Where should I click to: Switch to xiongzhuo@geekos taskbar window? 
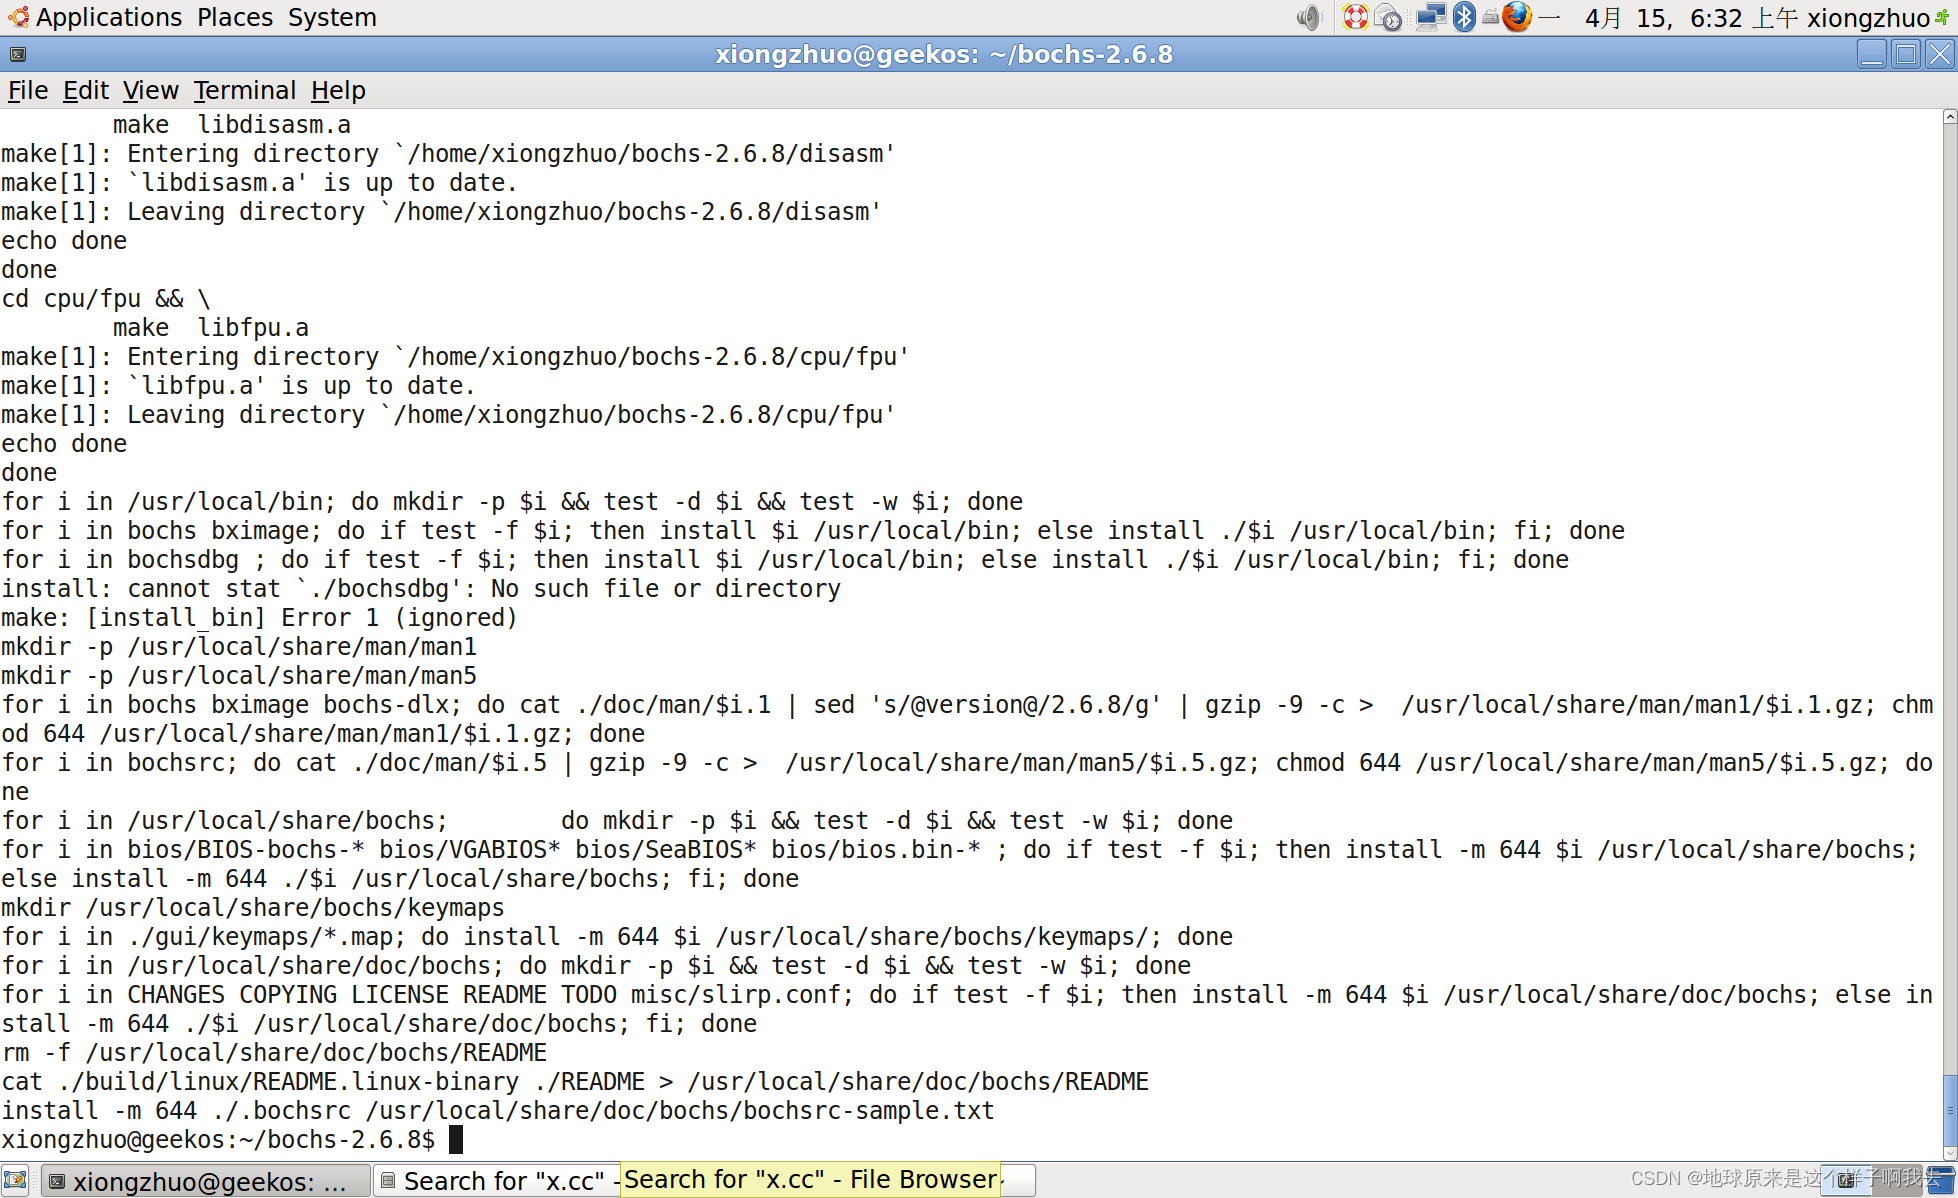[x=207, y=1181]
